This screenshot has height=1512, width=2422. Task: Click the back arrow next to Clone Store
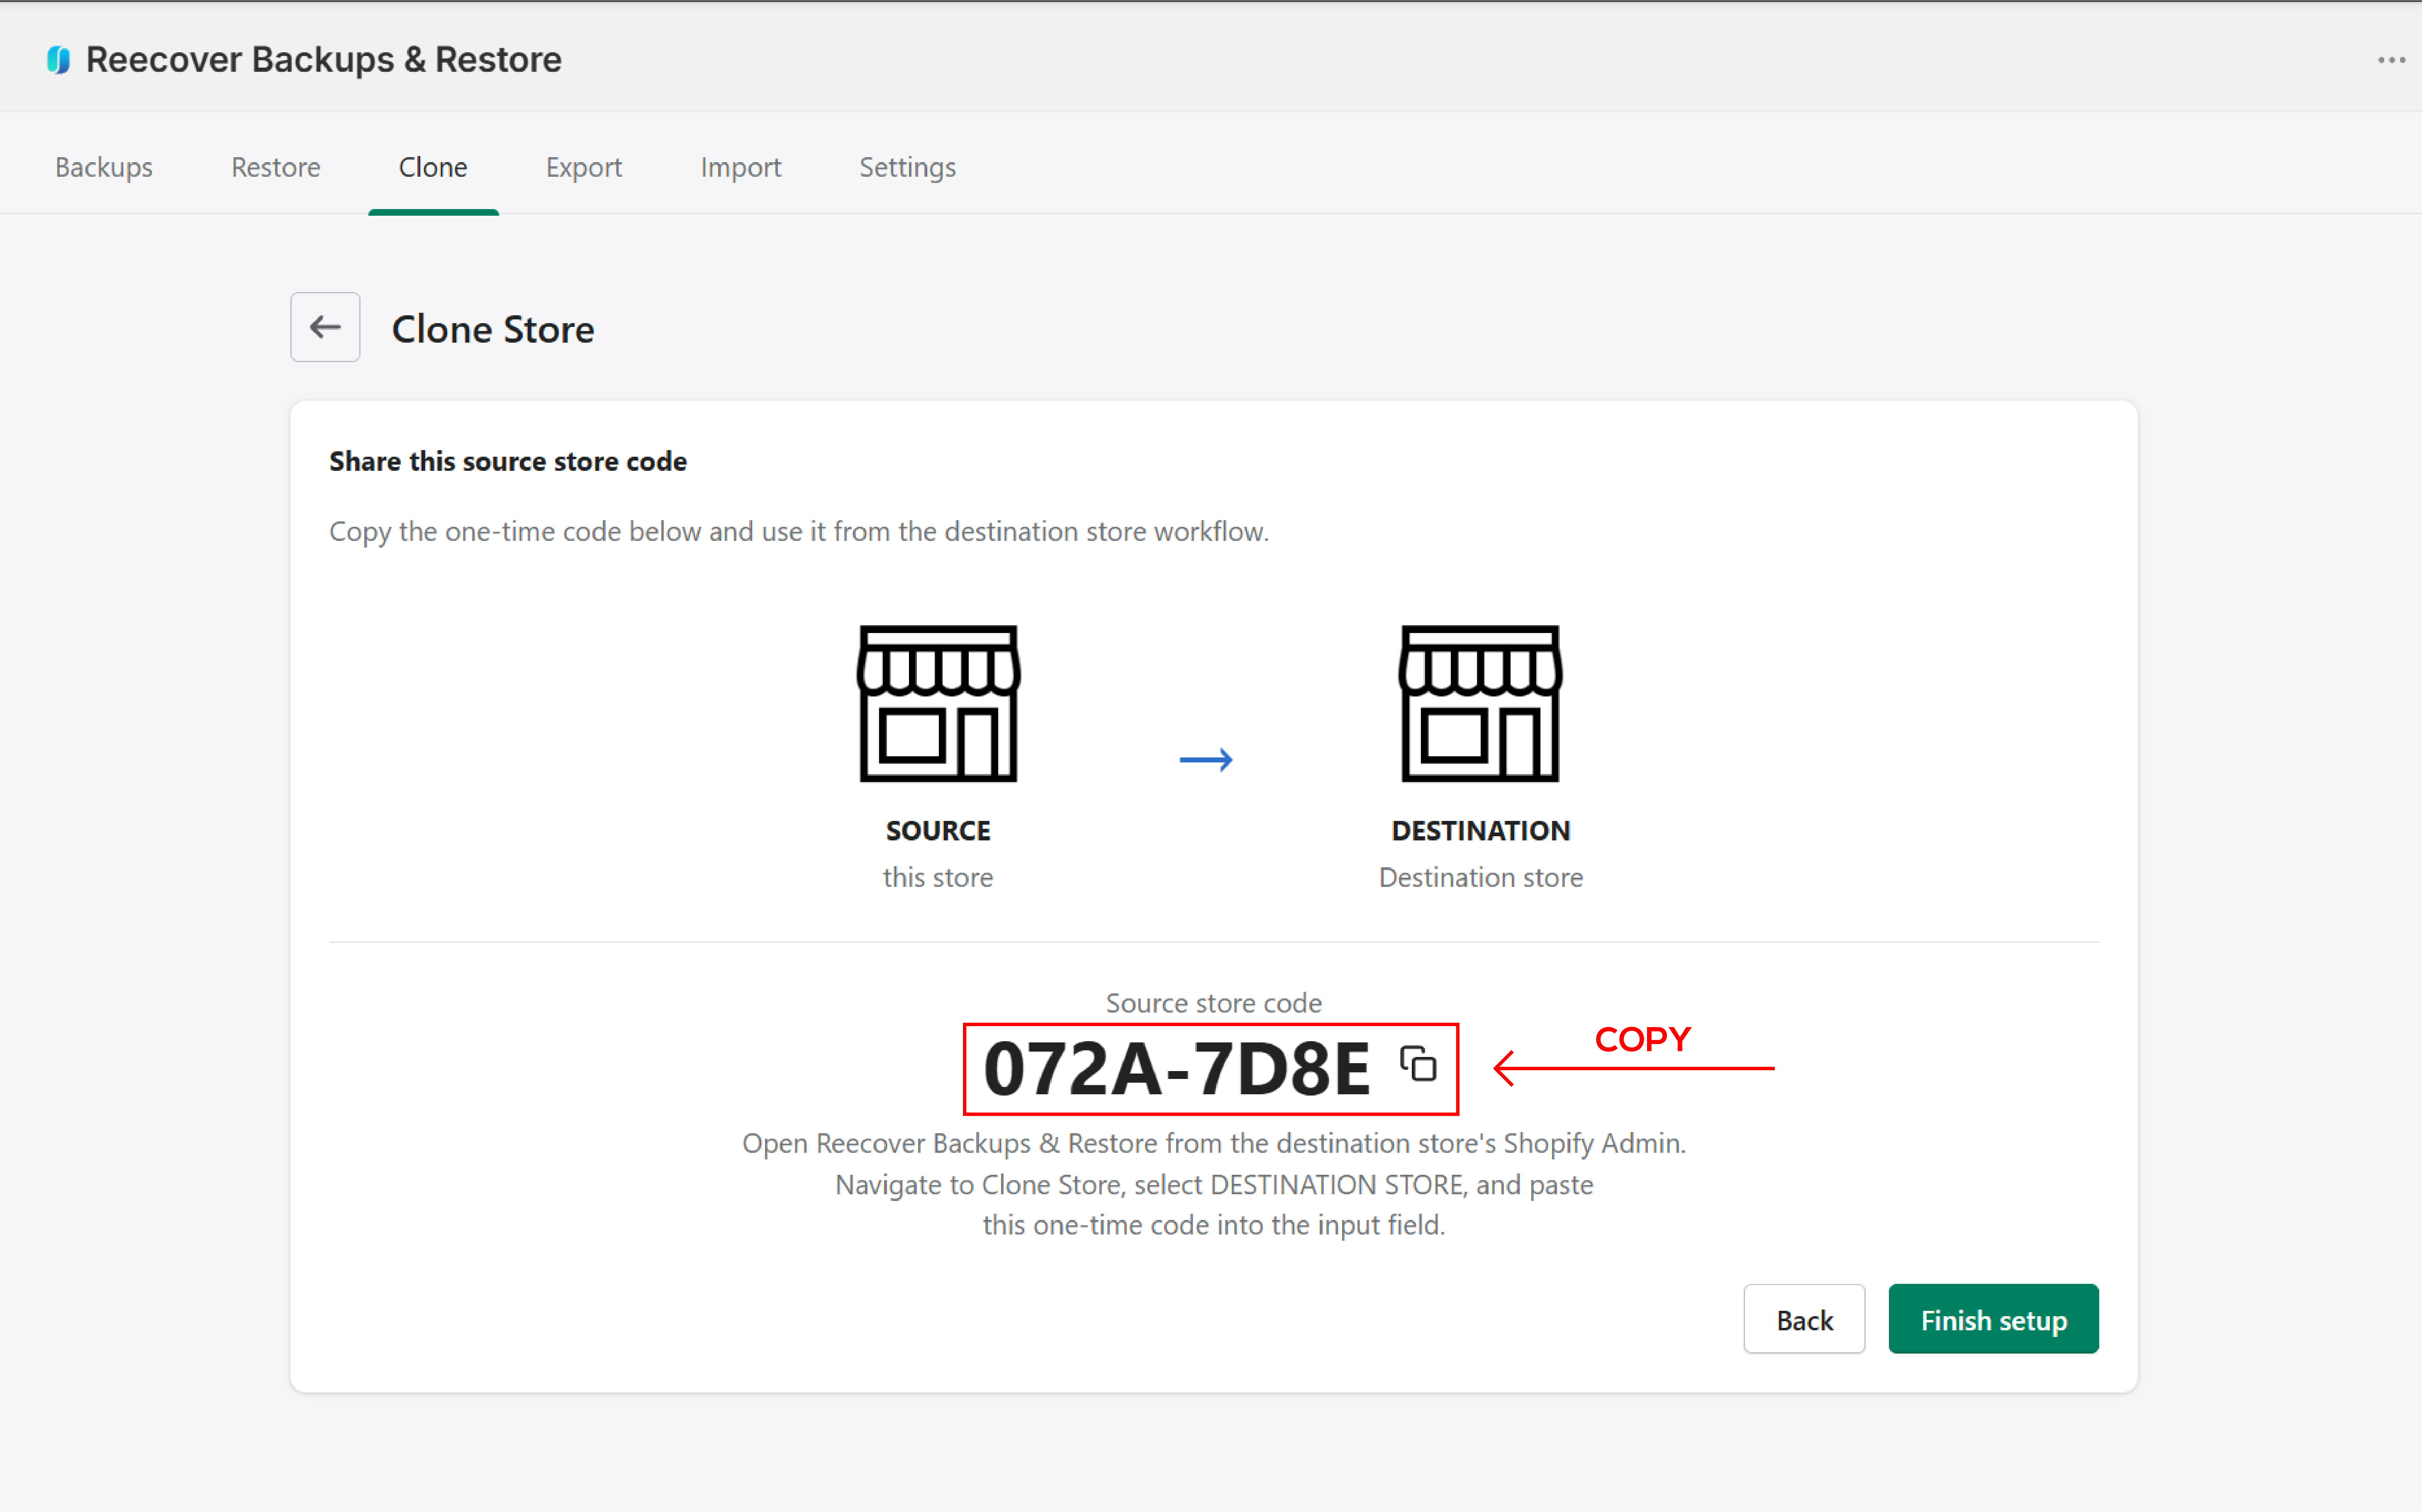325,327
